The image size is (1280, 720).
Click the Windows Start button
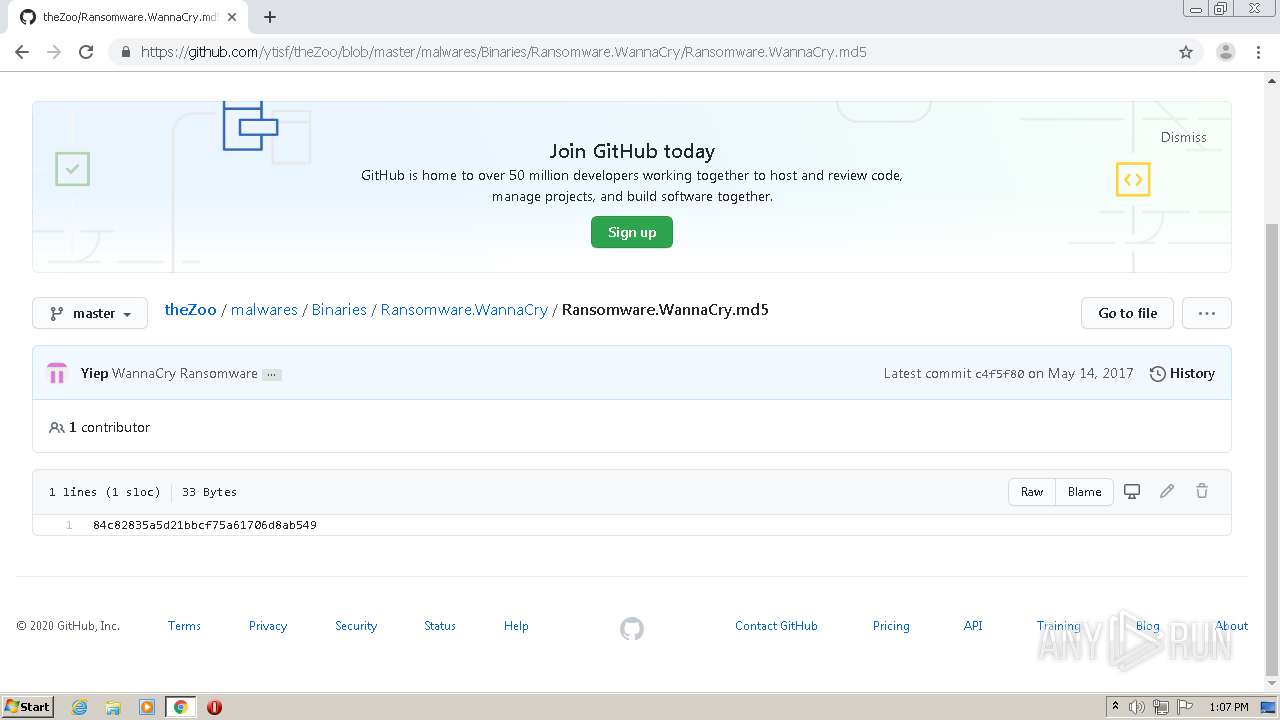pyautogui.click(x=28, y=707)
